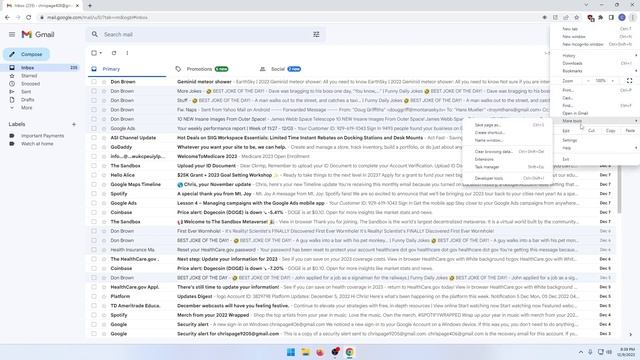Expand More in the Gmail sidebar
This screenshot has height=360, width=640.
[27, 108]
